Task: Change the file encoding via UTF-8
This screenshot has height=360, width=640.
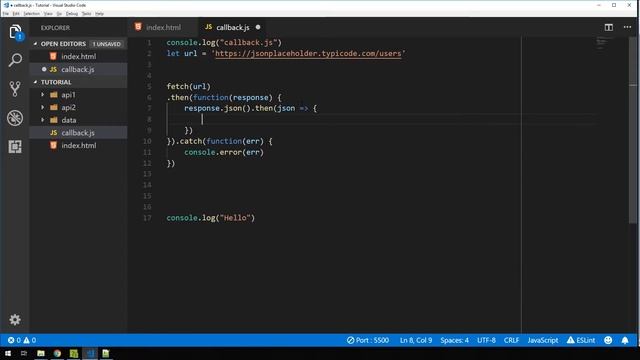Action: coord(486,340)
